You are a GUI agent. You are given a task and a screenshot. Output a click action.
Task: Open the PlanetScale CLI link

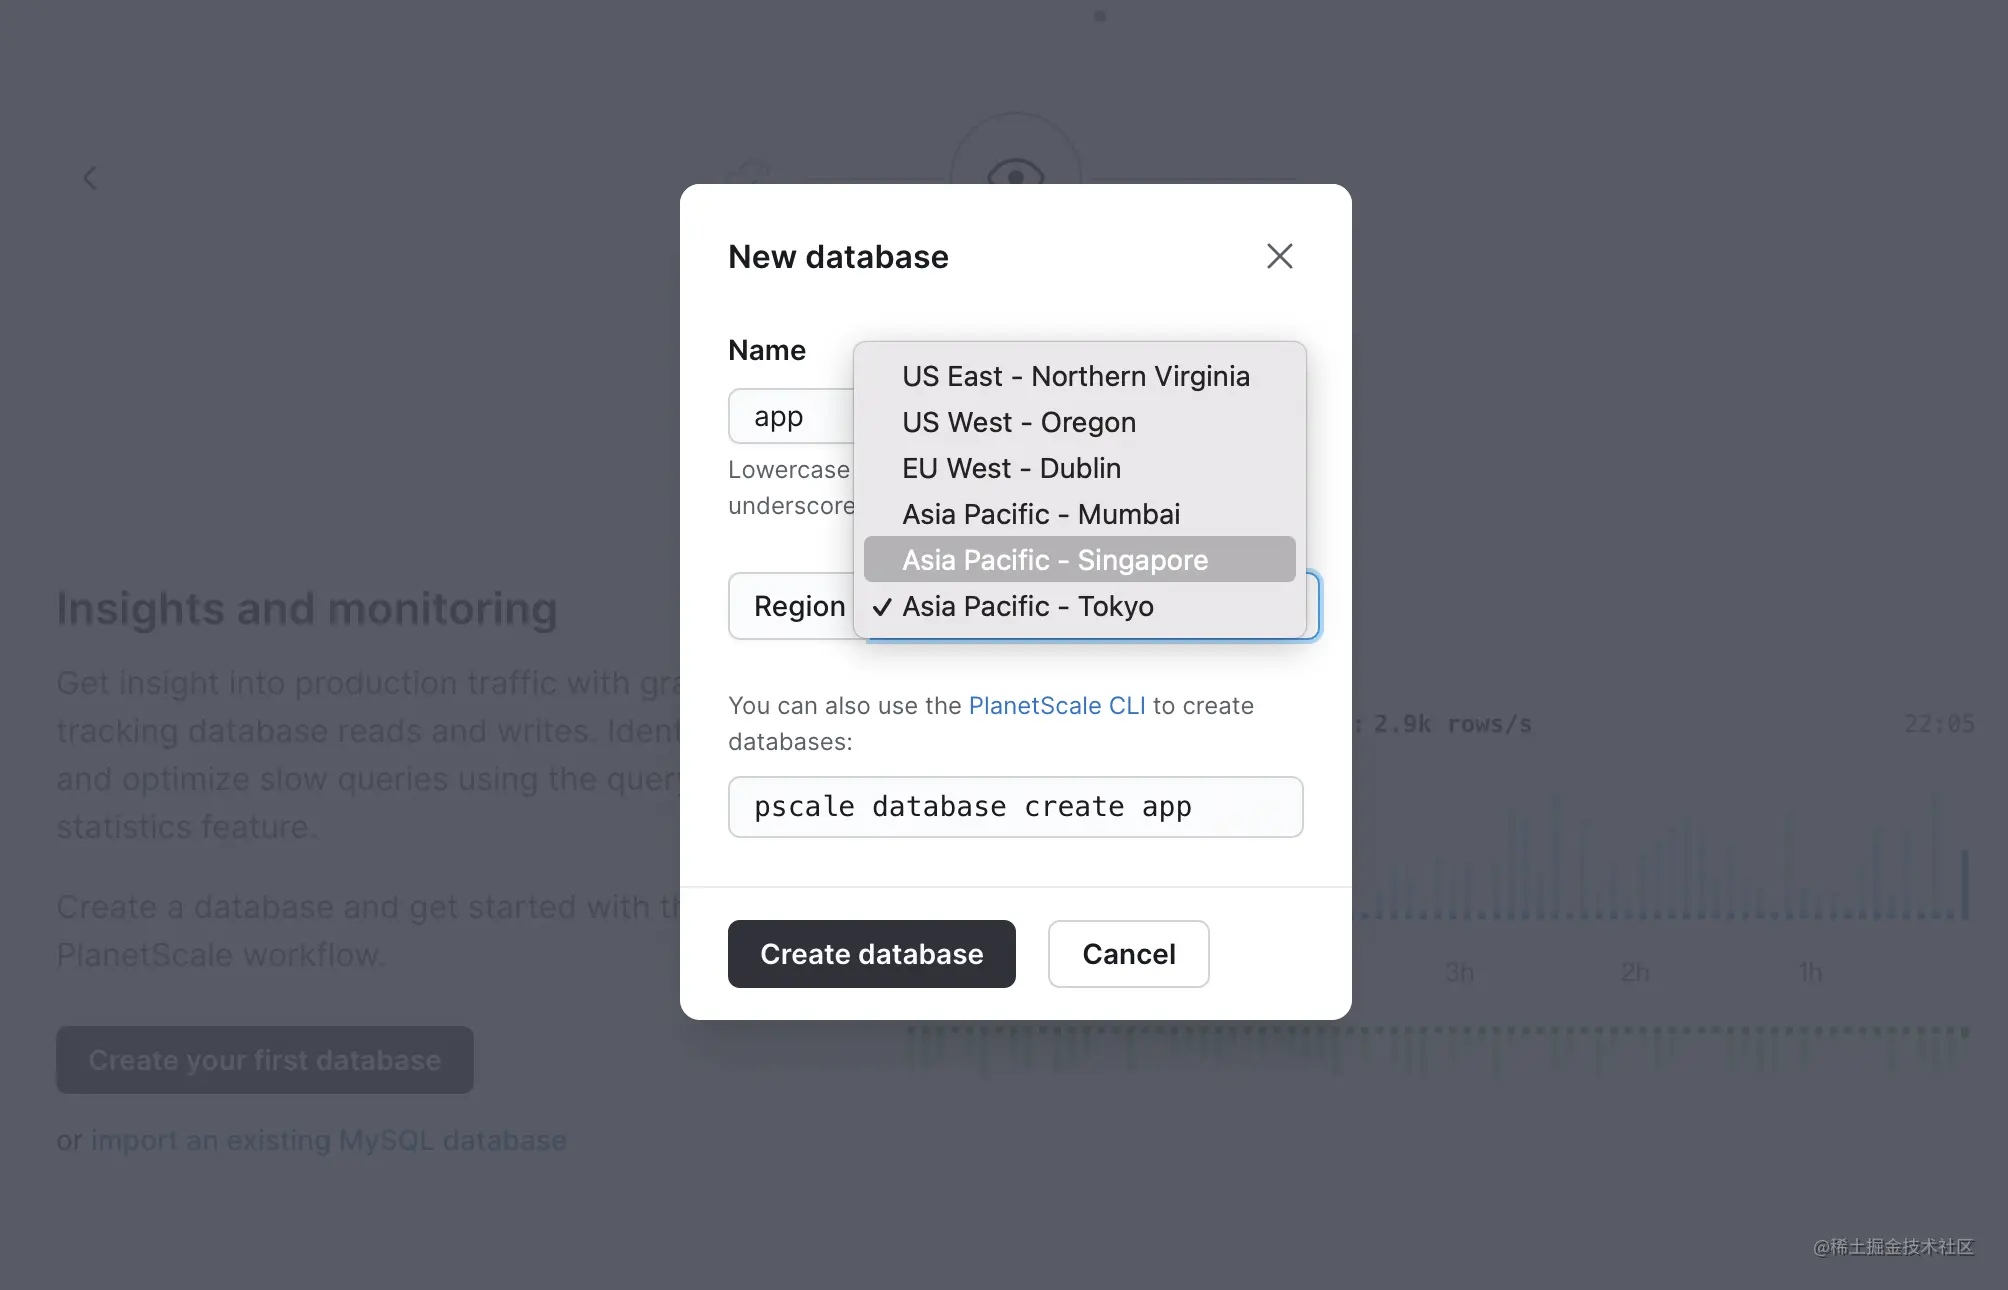click(x=1057, y=706)
